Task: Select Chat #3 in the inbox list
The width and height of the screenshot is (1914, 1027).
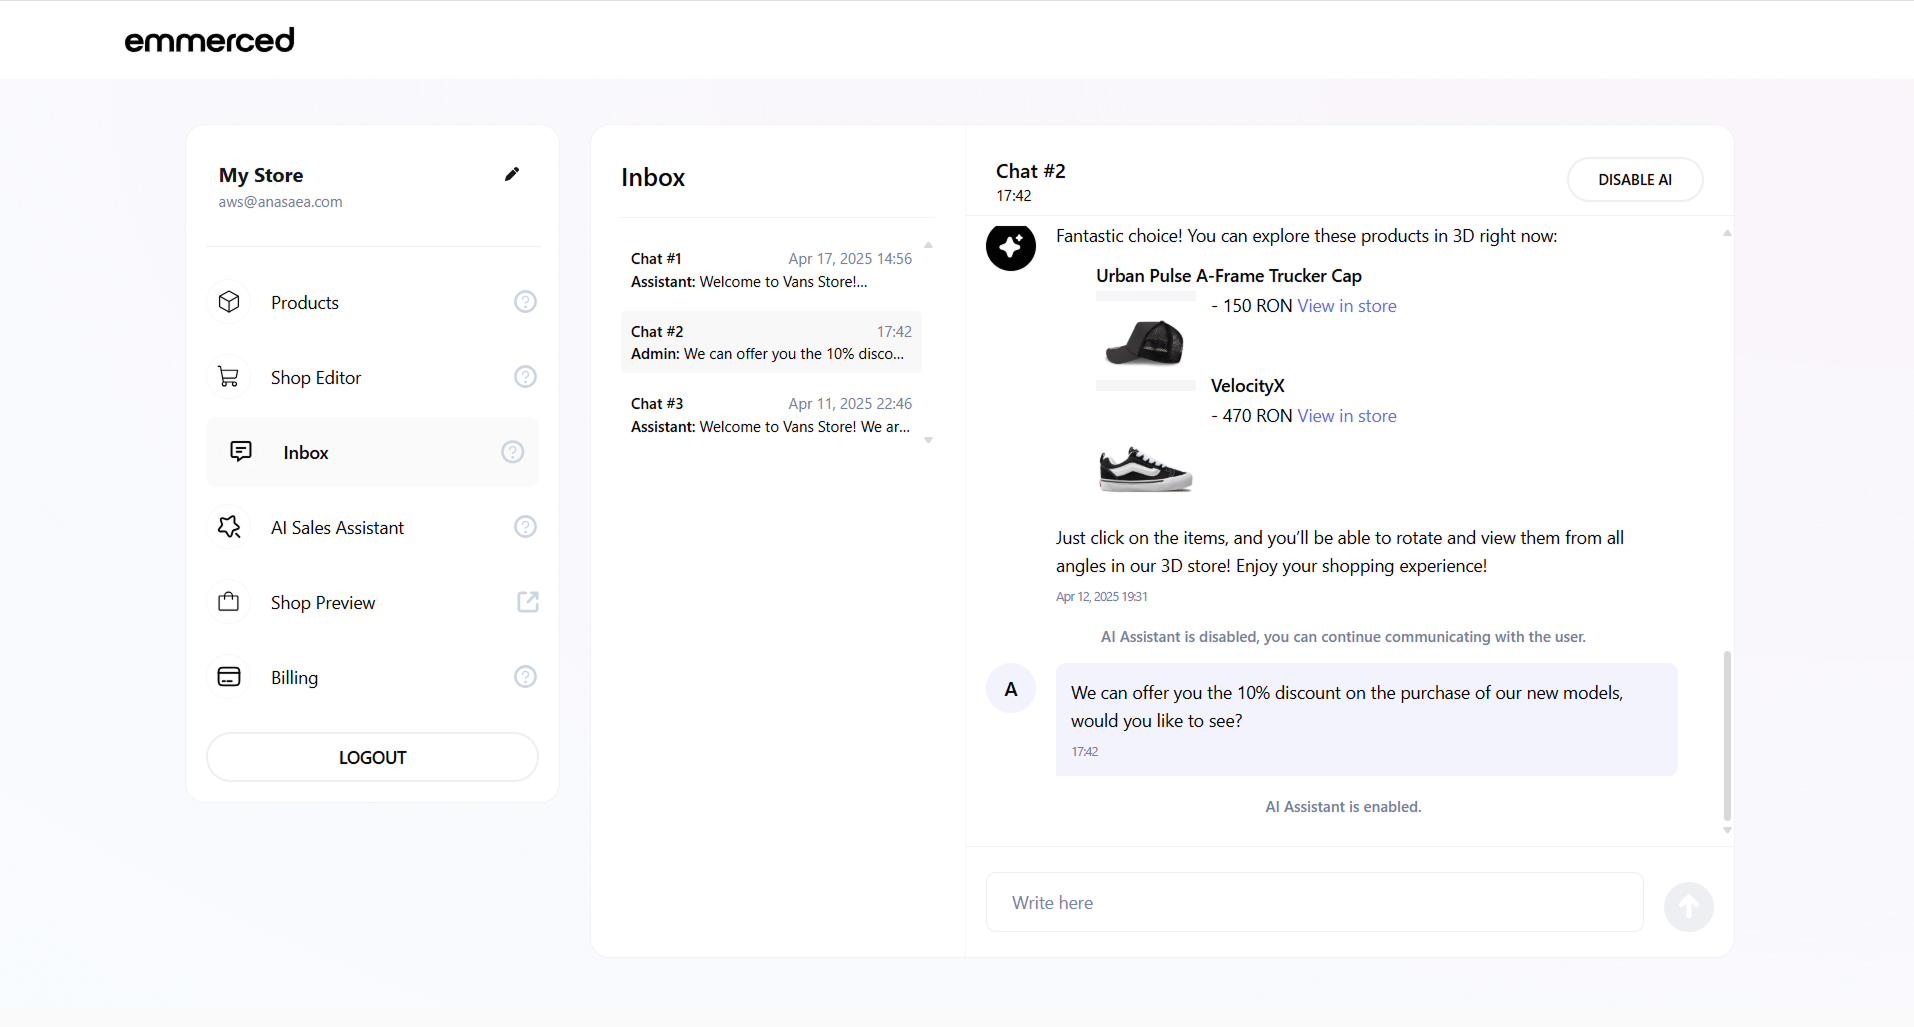Action: pos(770,415)
